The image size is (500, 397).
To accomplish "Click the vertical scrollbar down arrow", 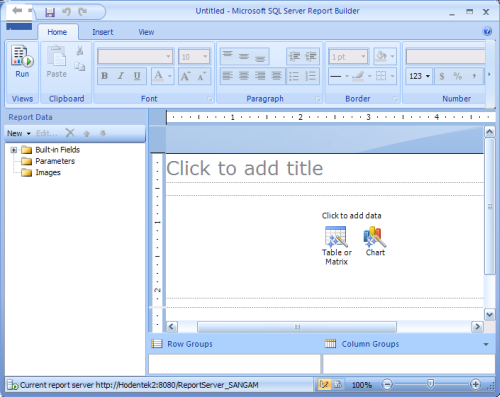I will pos(489,314).
